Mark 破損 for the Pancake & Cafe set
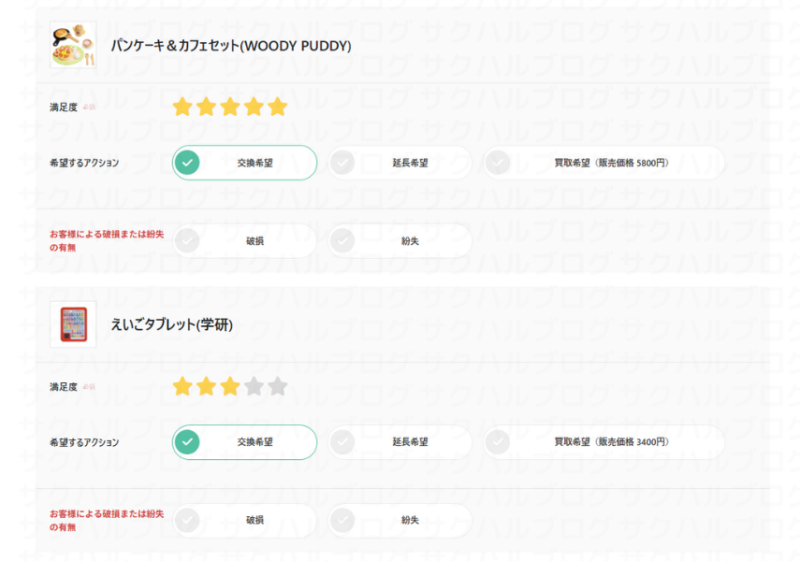Image resolution: width=800 pixels, height=561 pixels. [x=244, y=241]
